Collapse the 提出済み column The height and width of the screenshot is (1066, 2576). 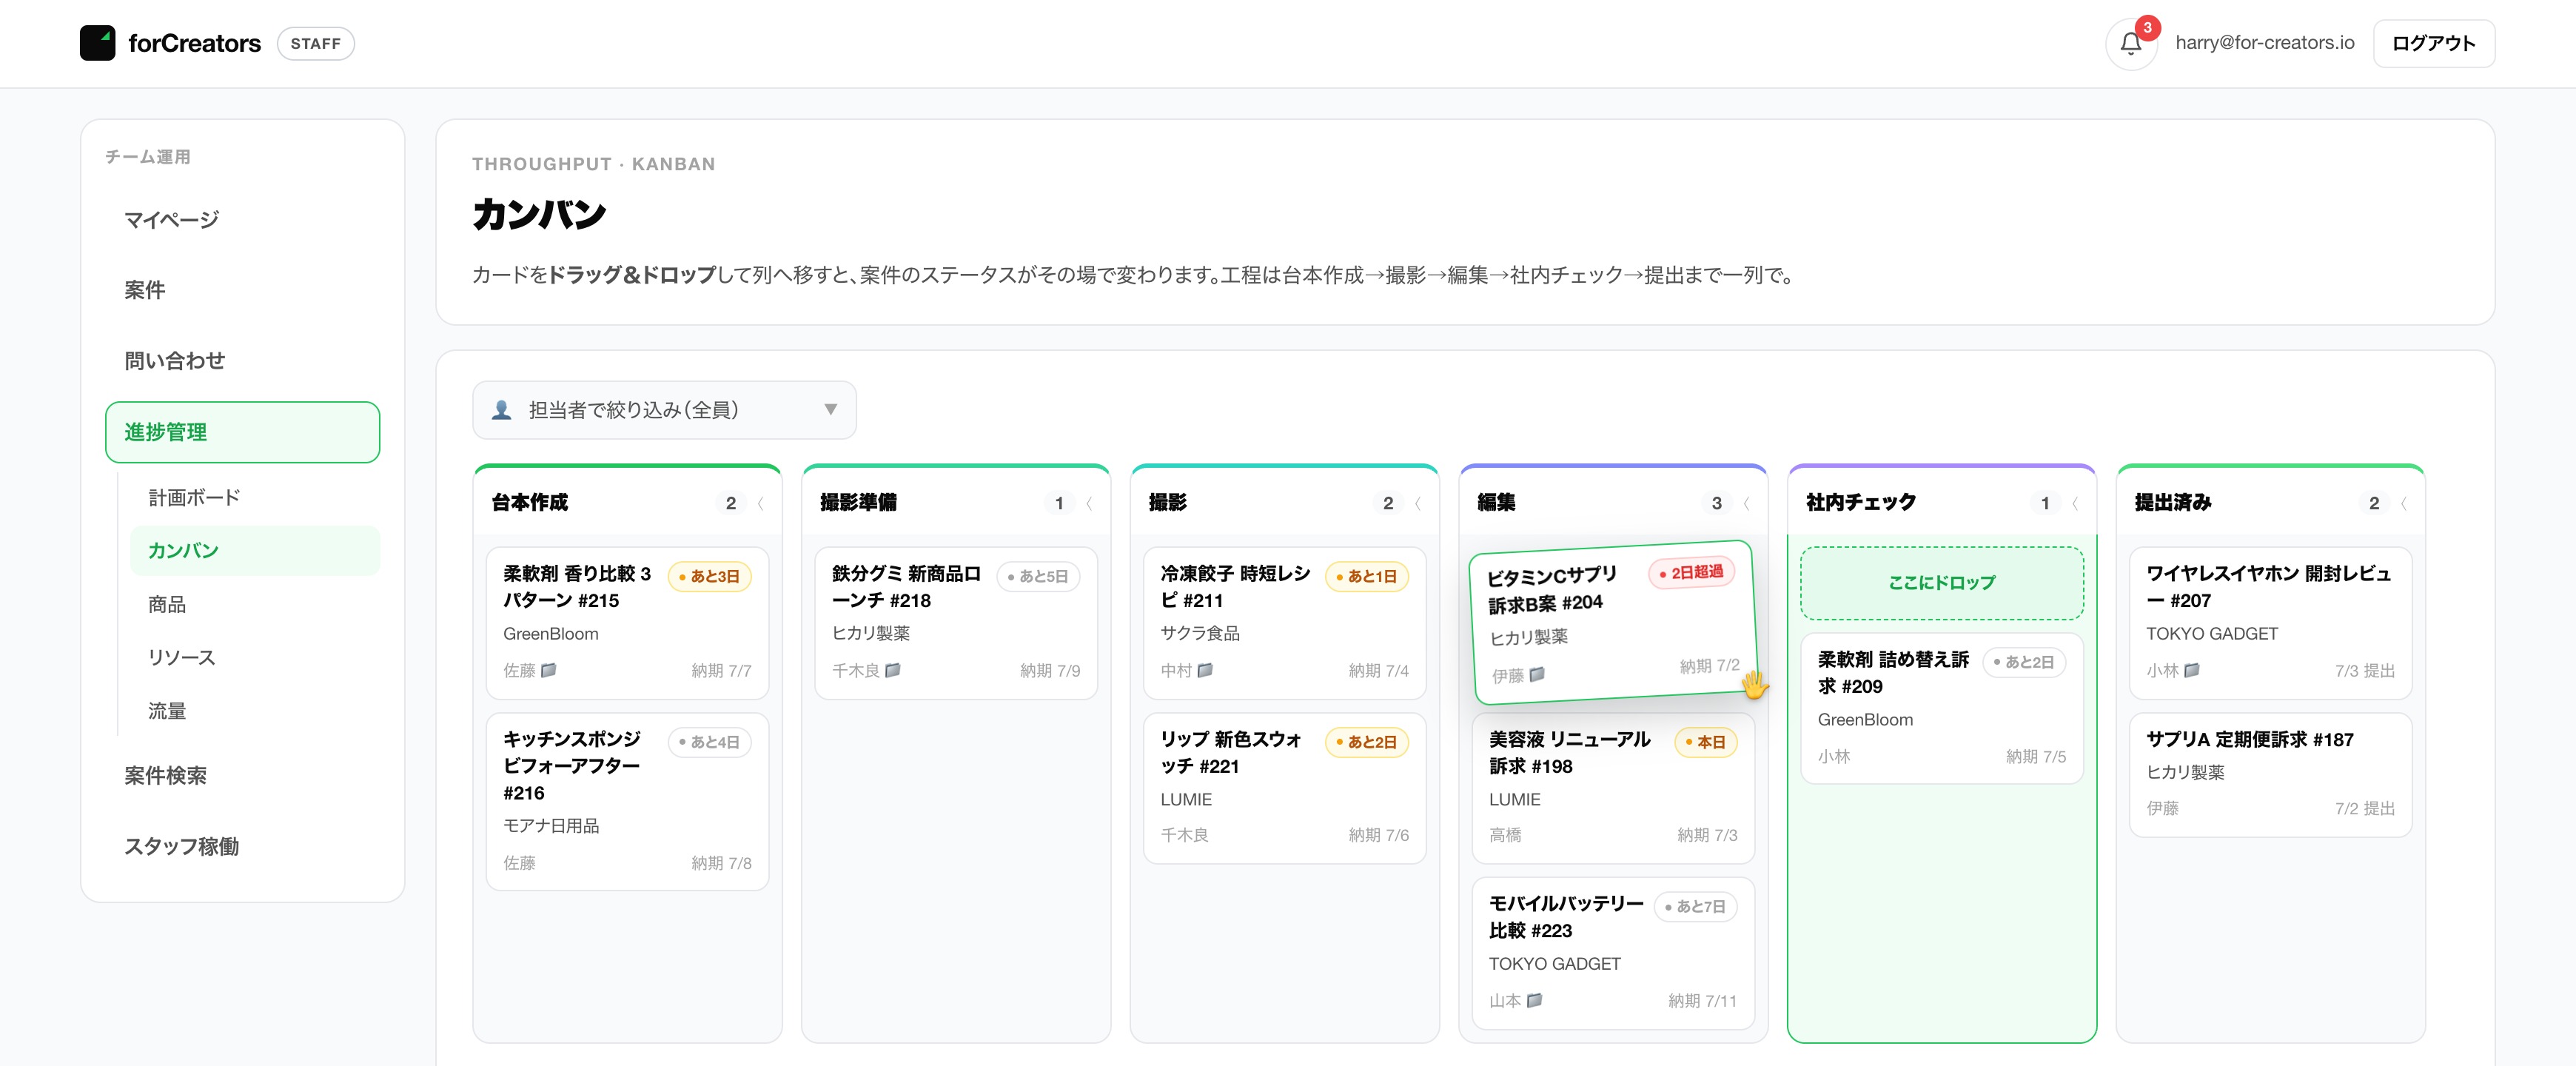2404,503
